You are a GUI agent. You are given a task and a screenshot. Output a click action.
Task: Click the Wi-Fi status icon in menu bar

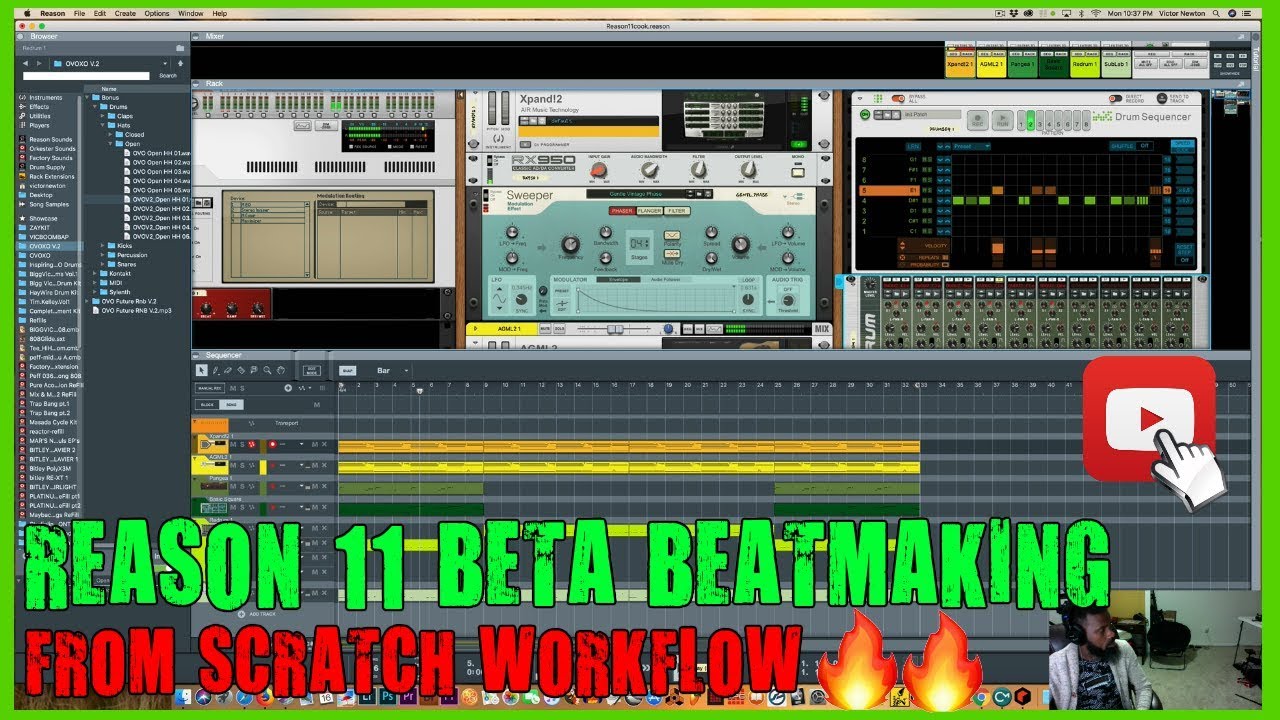tap(1096, 14)
